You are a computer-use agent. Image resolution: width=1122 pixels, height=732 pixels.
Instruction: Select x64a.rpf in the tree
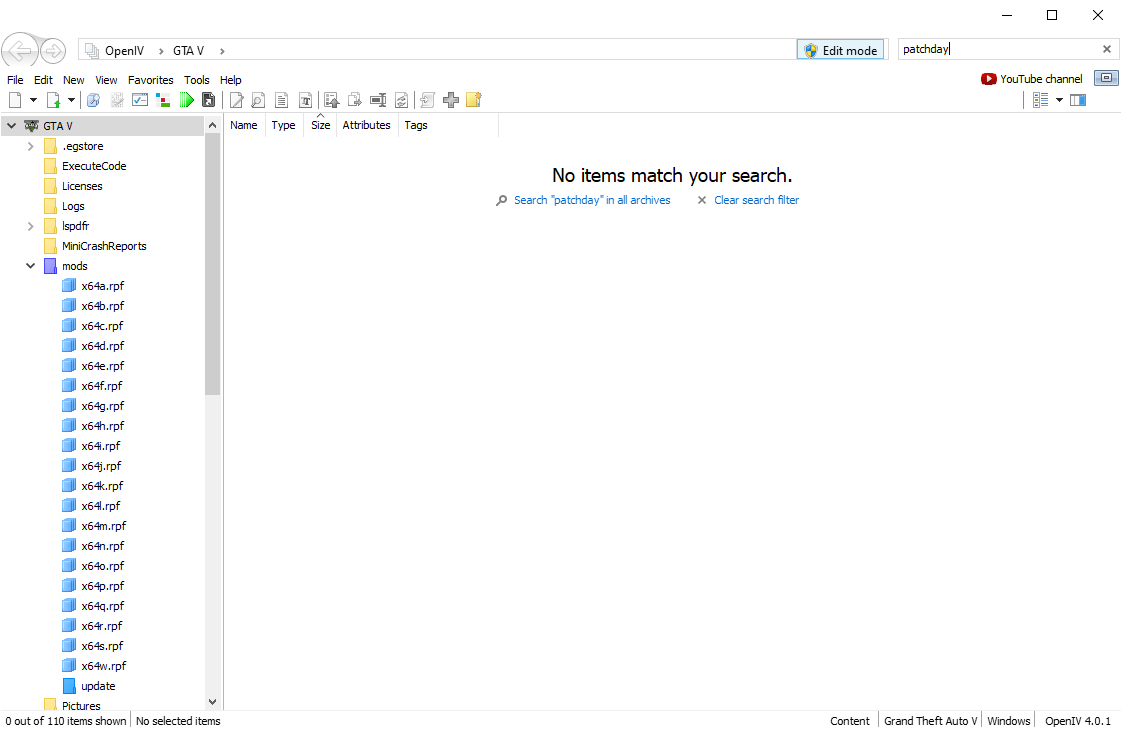[102, 286]
